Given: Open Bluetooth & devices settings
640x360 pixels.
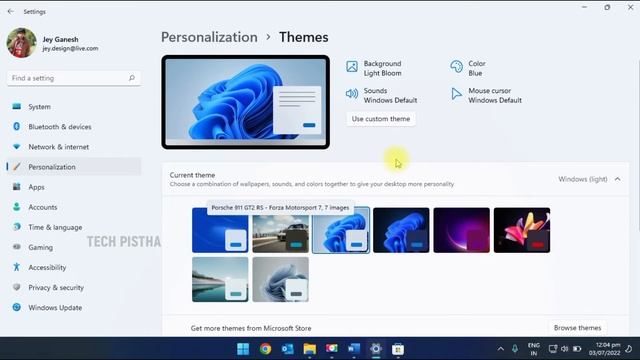Looking at the screenshot, I should point(74,127).
